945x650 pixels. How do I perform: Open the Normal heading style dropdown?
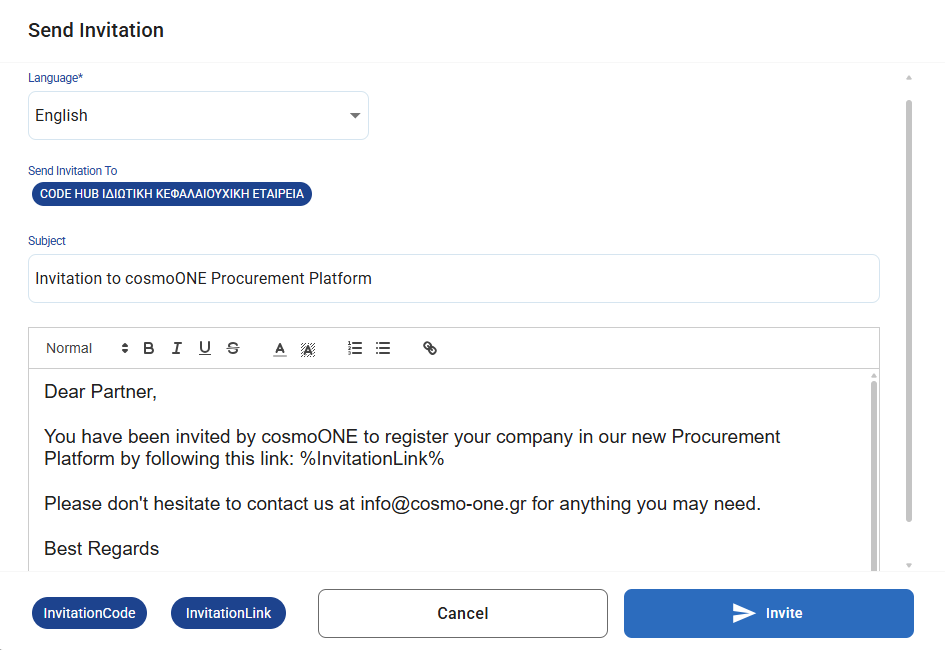[x=88, y=348]
